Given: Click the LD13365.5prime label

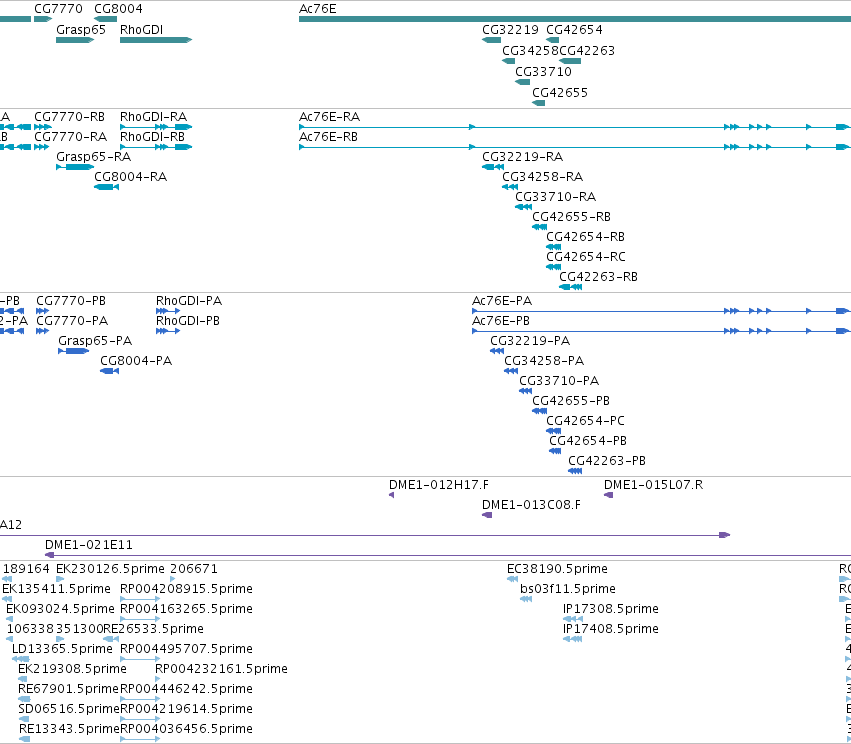Looking at the screenshot, I should tap(62, 648).
